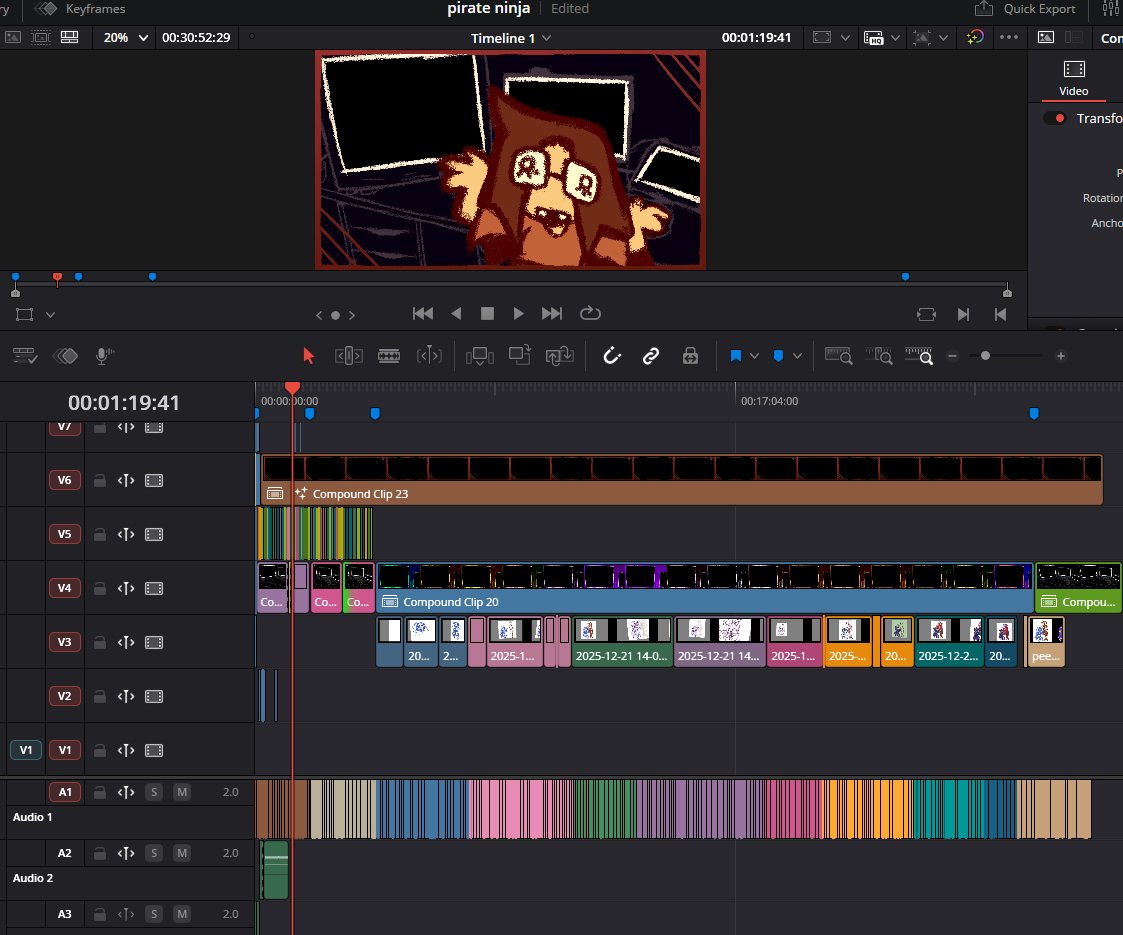
Task: Select the arrow Selection Mode tool
Action: point(309,356)
